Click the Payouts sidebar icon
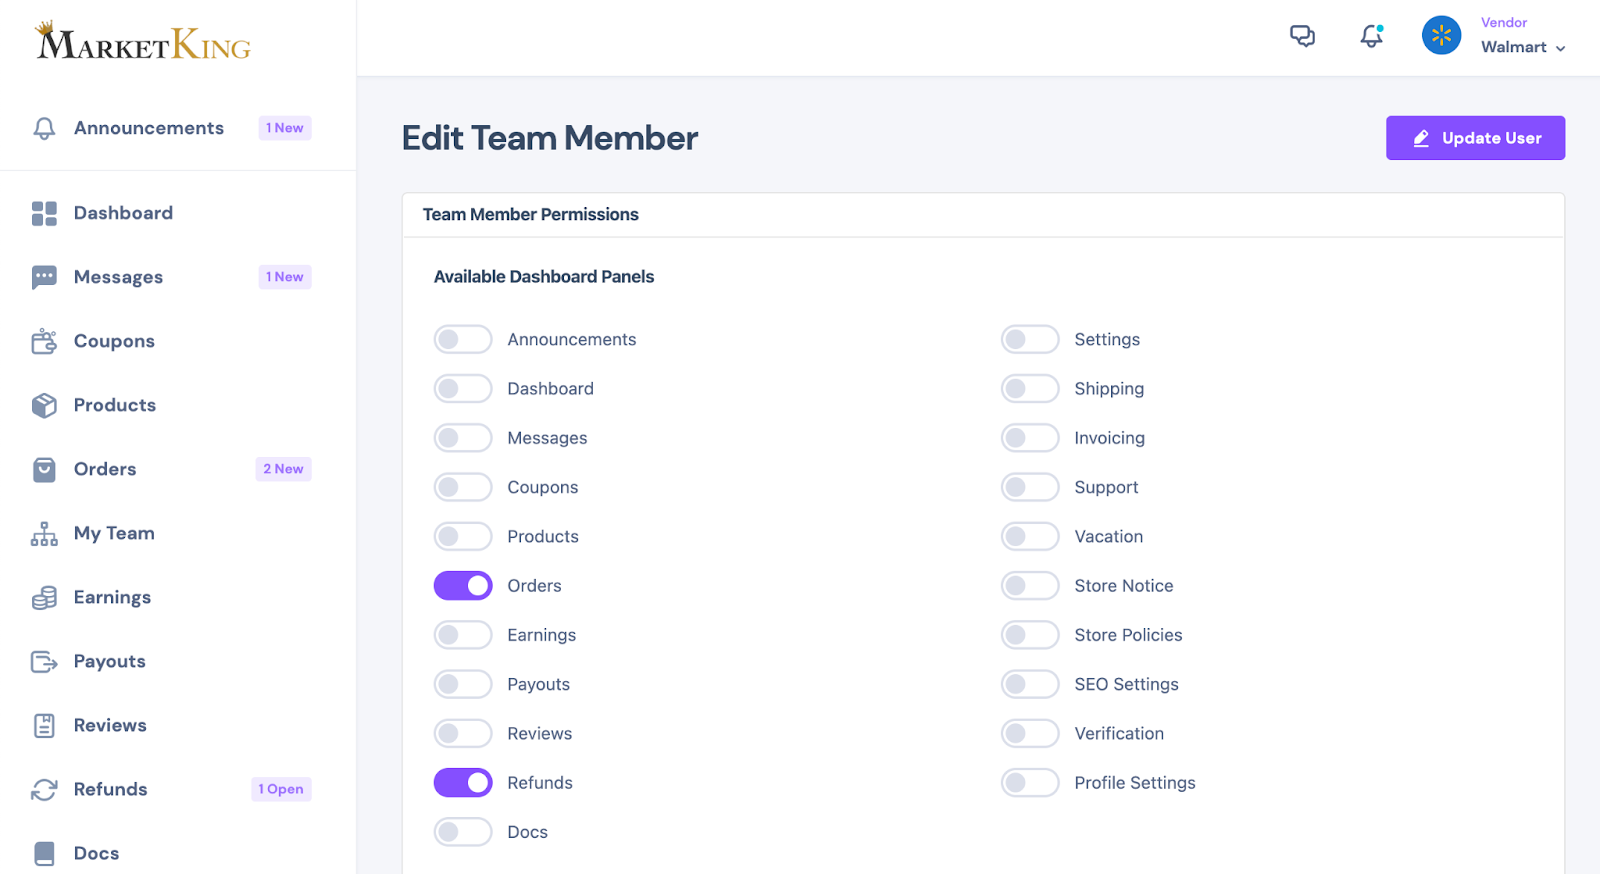This screenshot has width=1600, height=874. click(x=44, y=662)
